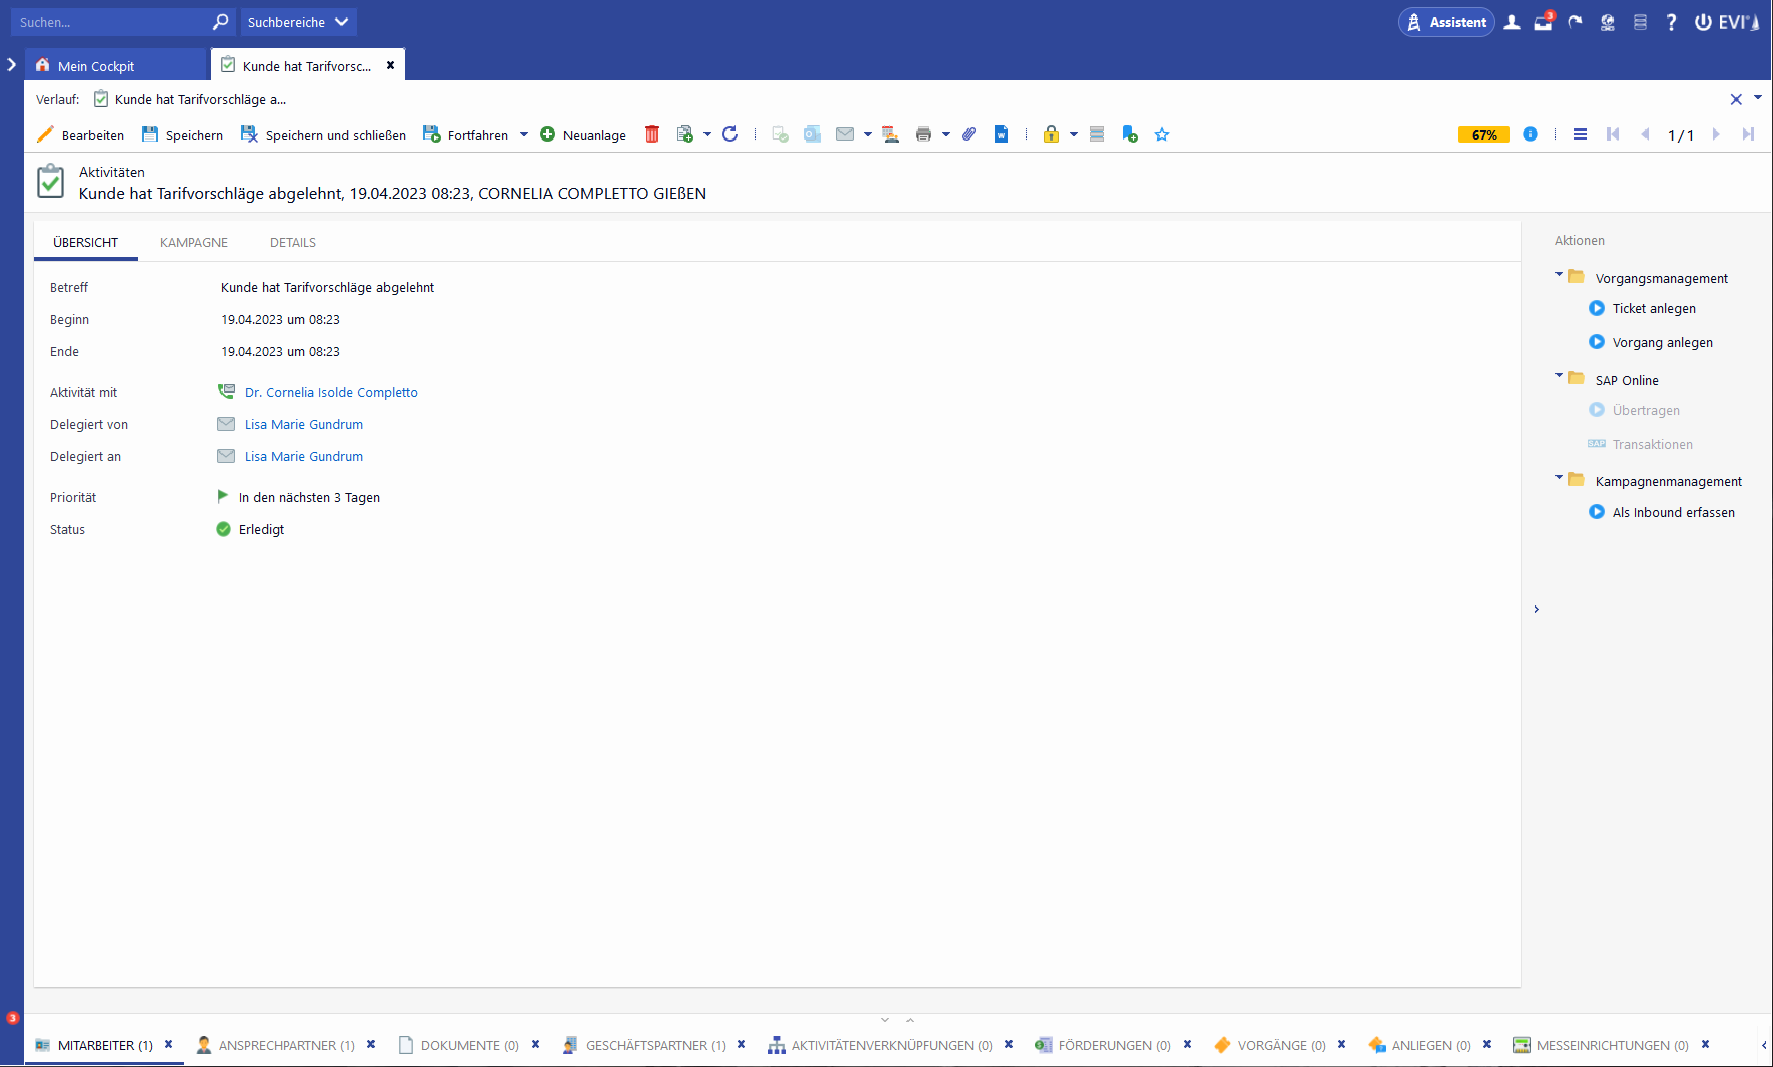
Task: Click the printer icon
Action: pyautogui.click(x=923, y=135)
